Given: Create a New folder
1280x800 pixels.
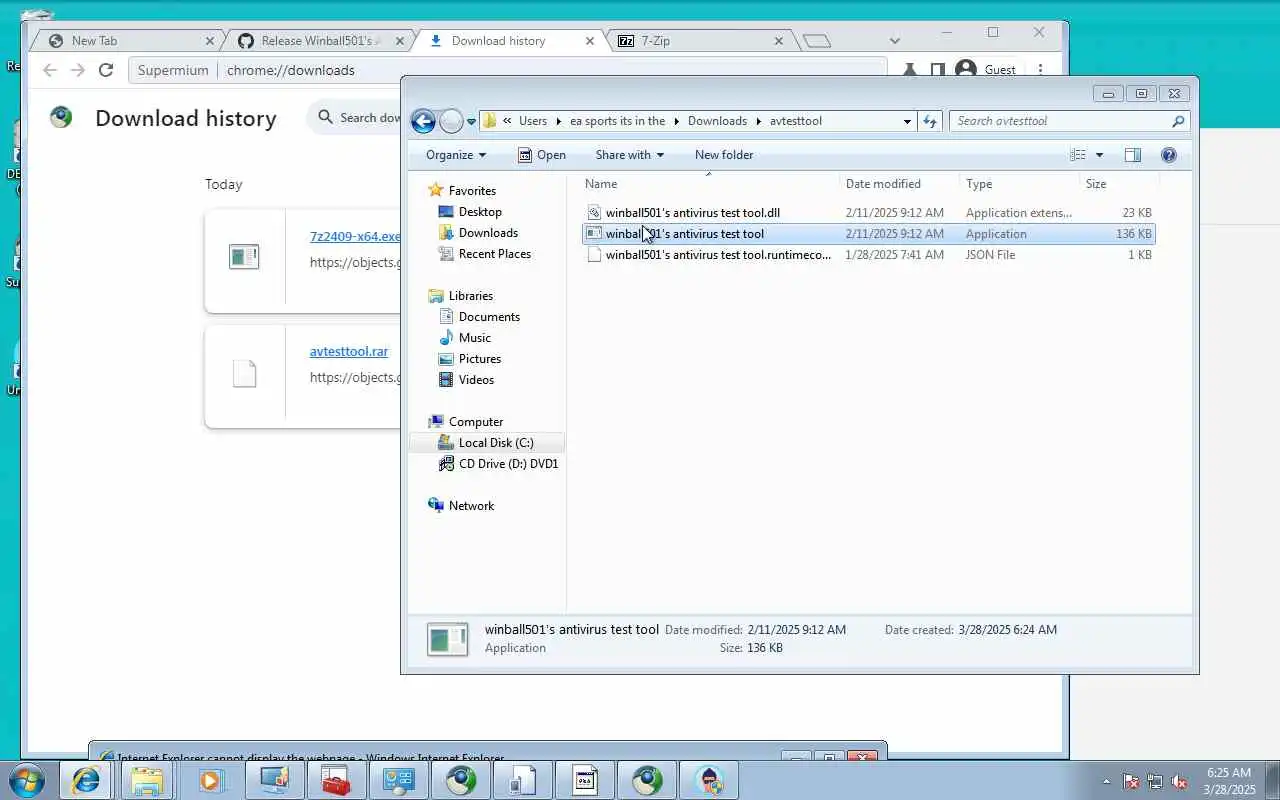Looking at the screenshot, I should (724, 155).
